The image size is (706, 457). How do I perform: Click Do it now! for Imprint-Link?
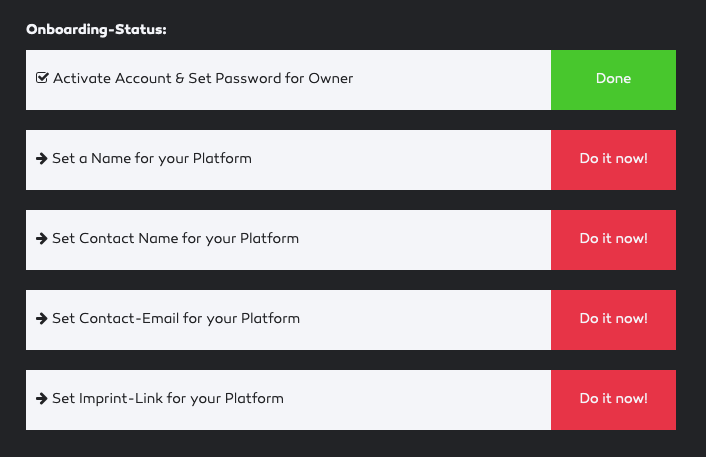coord(613,400)
